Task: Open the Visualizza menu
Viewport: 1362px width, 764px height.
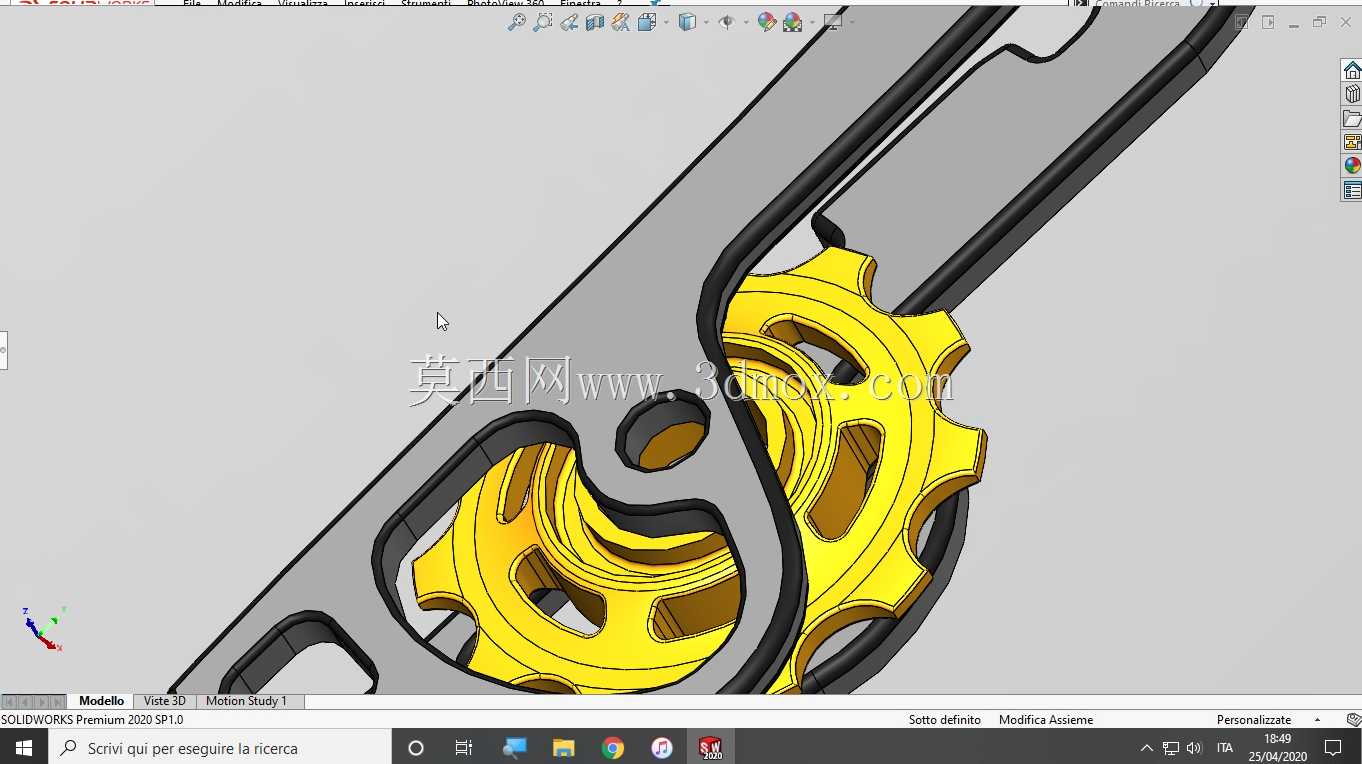Action: coord(303,4)
